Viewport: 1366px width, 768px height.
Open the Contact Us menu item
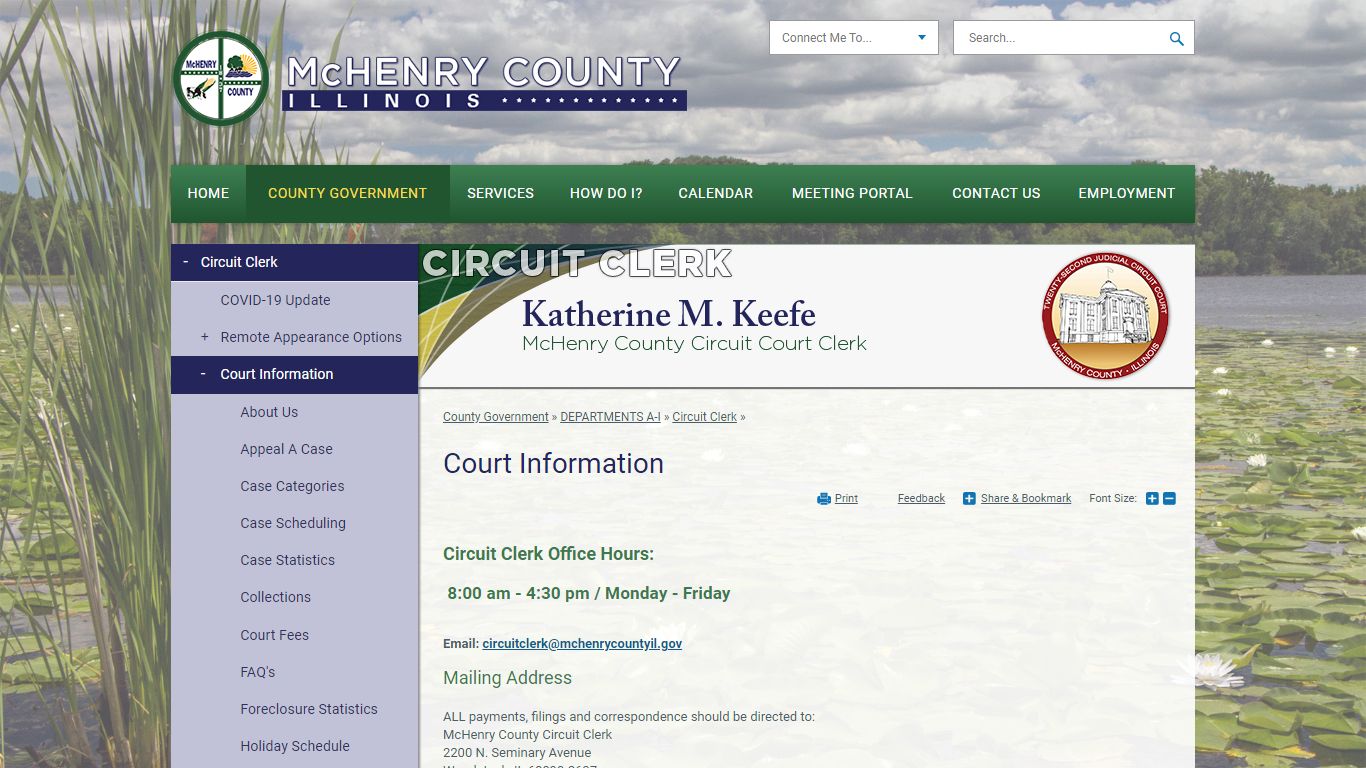click(x=996, y=193)
